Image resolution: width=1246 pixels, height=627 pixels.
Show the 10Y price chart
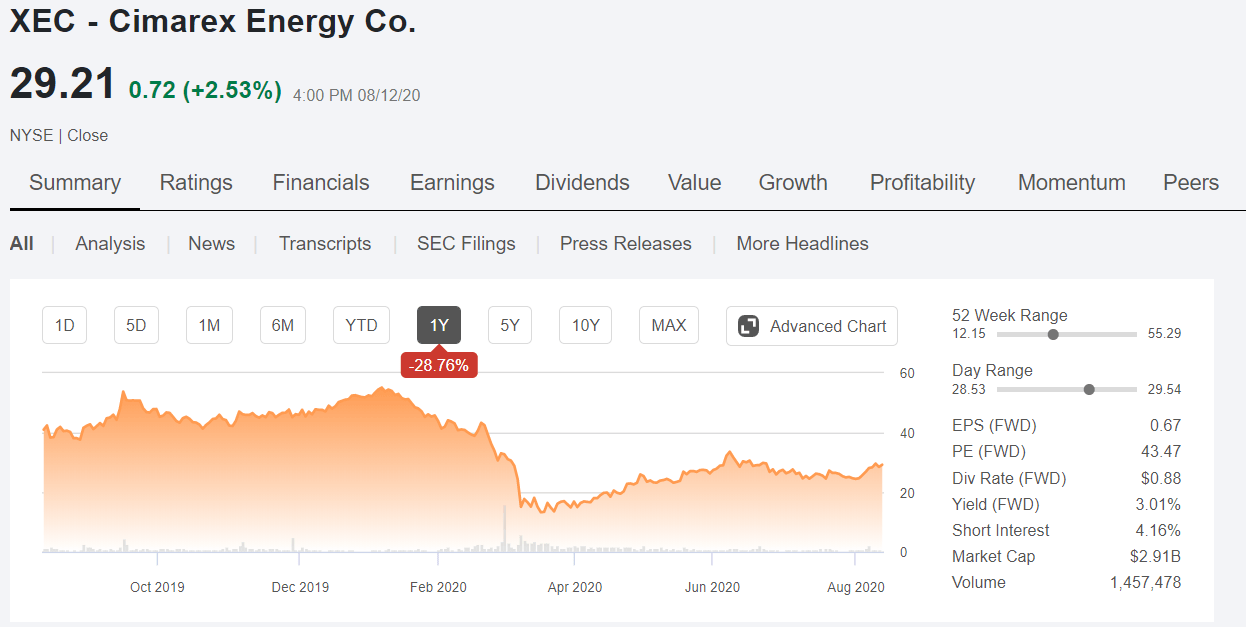(x=585, y=325)
